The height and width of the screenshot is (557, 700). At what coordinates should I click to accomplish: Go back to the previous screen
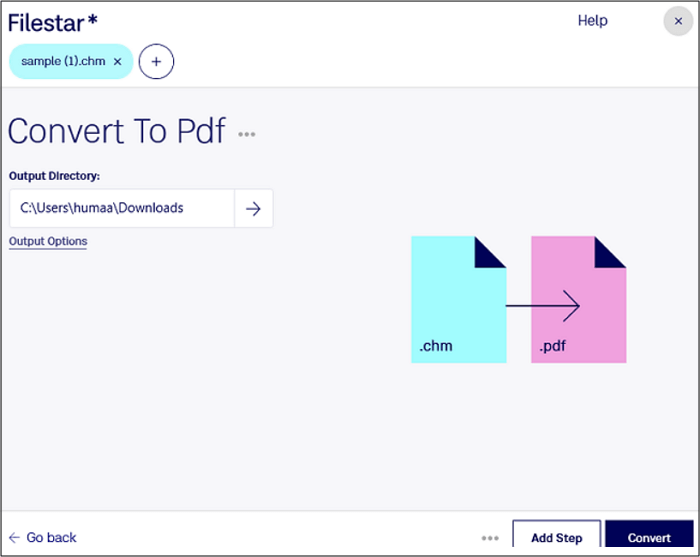42,537
